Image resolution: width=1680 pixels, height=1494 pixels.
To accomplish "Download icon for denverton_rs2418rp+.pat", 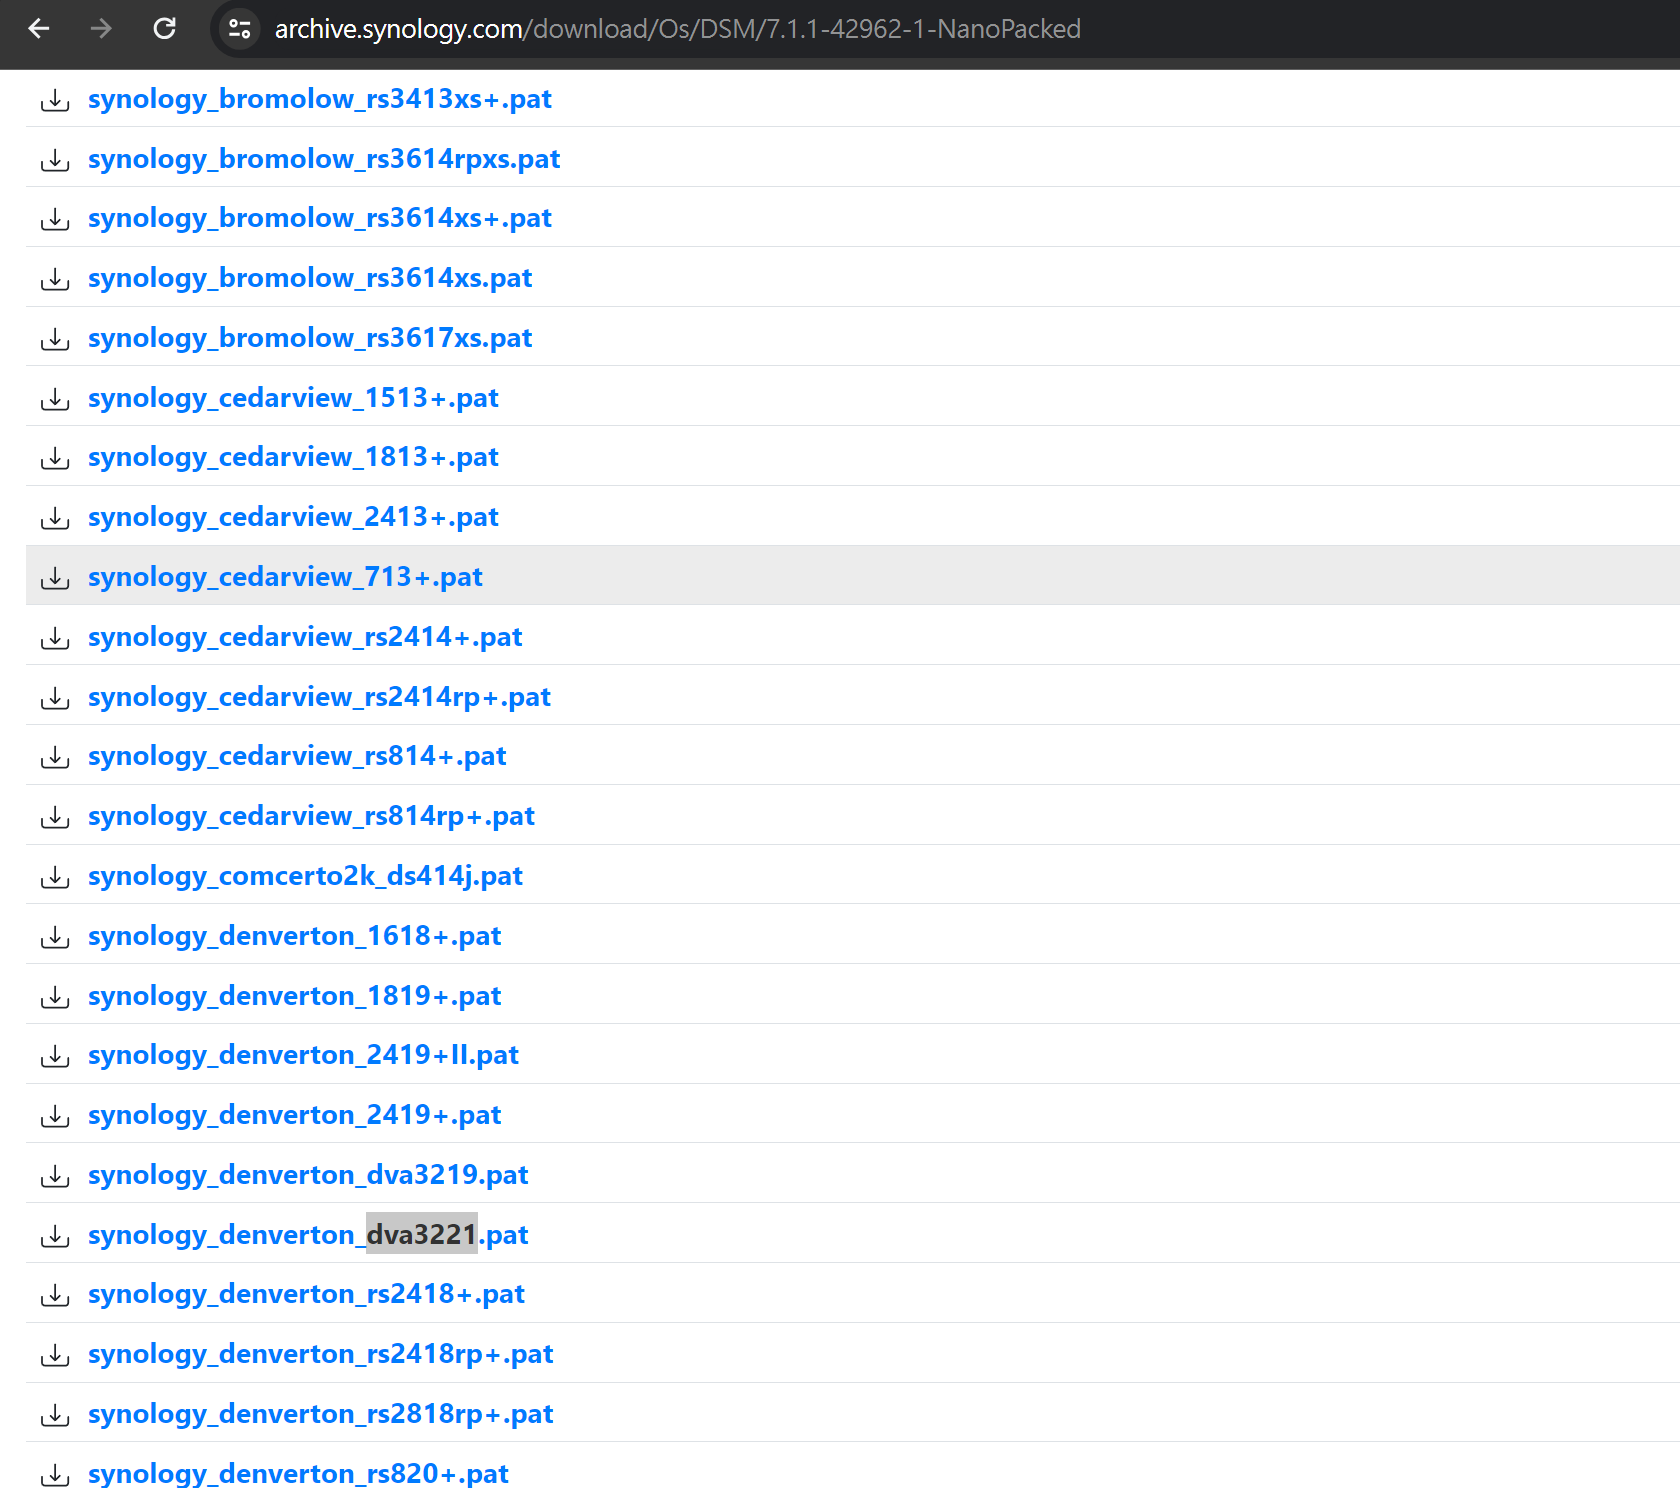I will [x=55, y=1355].
